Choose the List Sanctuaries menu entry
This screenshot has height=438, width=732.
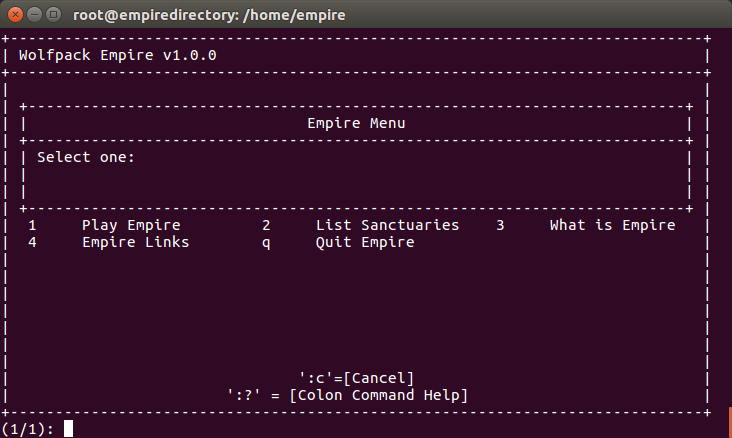point(387,225)
